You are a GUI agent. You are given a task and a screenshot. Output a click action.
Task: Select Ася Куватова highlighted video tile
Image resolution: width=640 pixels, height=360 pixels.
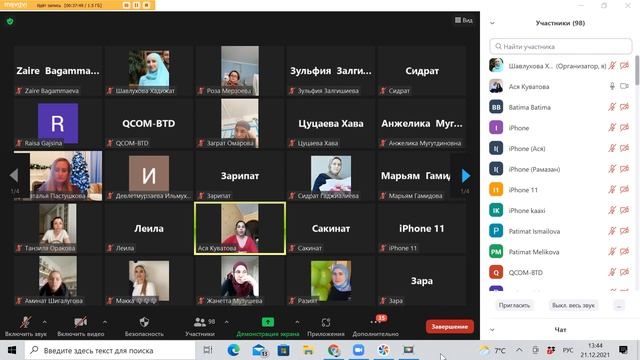[240, 228]
